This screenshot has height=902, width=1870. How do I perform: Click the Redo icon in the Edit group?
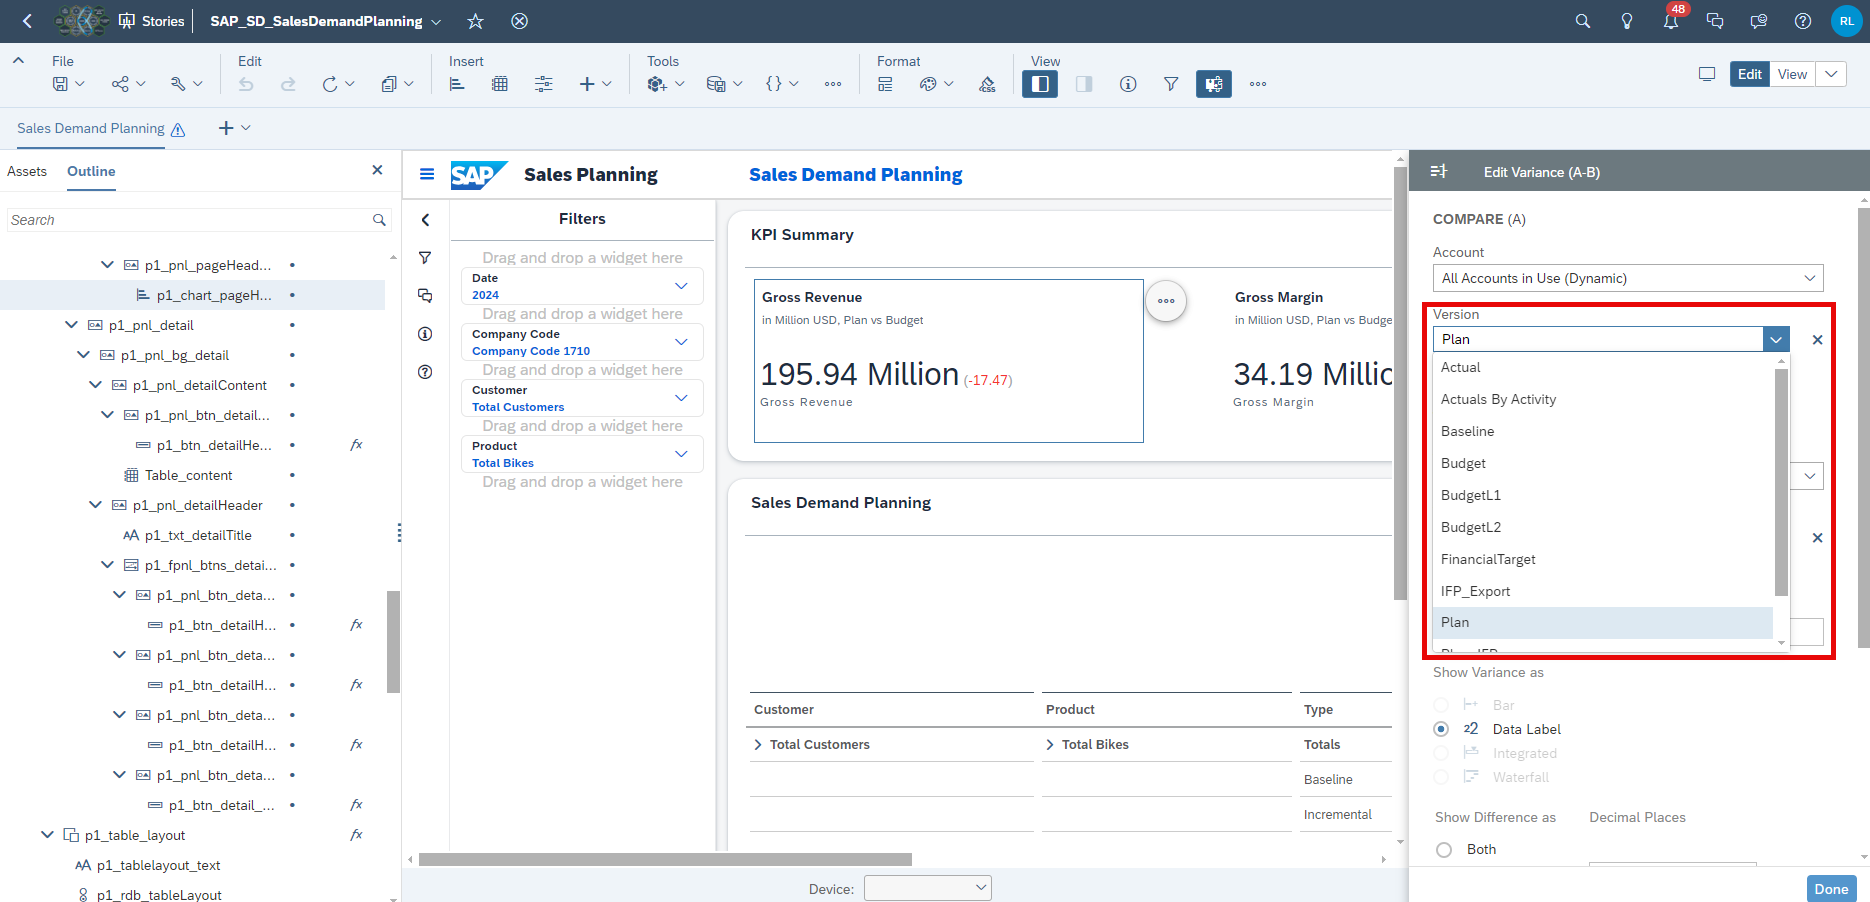[288, 84]
